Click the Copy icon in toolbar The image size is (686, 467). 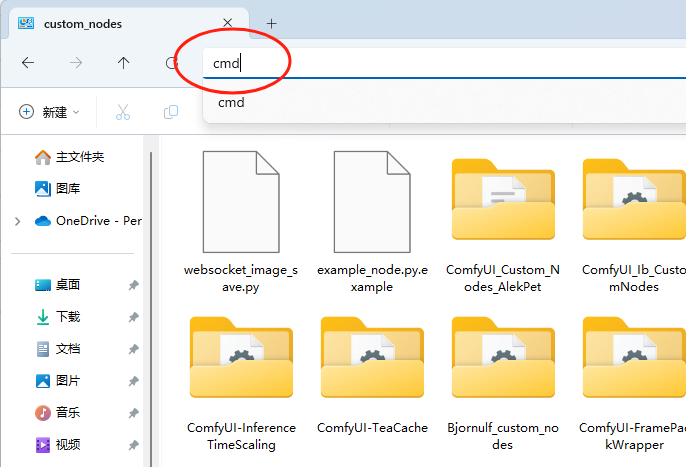tap(171, 112)
